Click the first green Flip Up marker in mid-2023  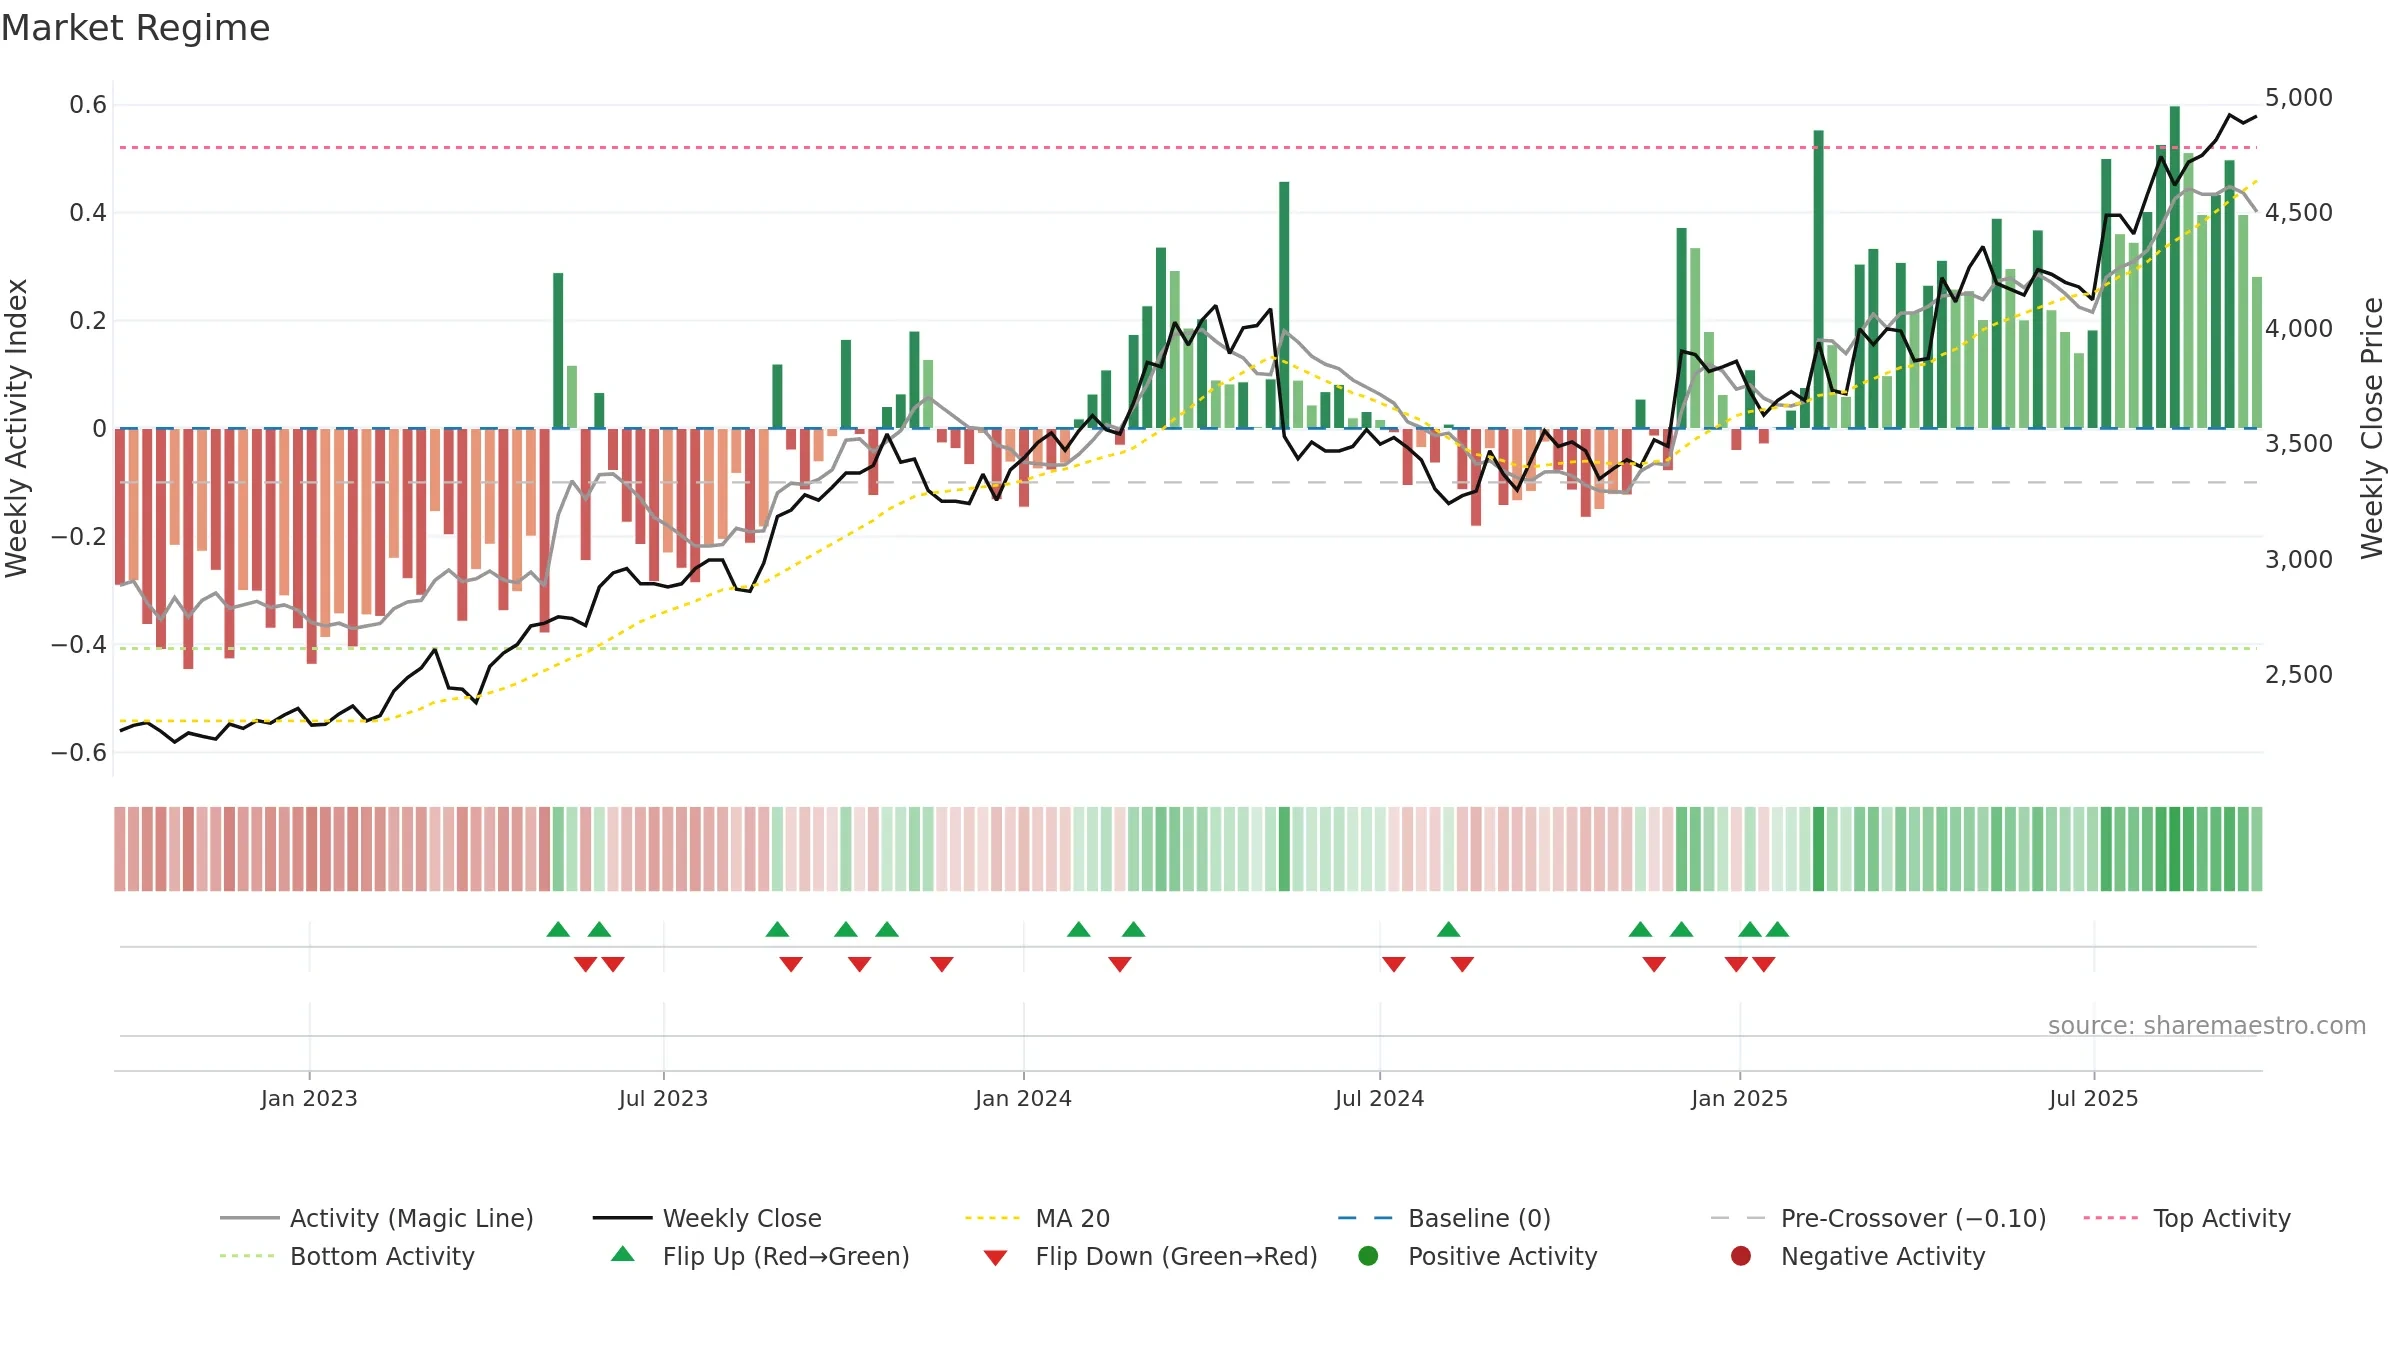tap(558, 929)
